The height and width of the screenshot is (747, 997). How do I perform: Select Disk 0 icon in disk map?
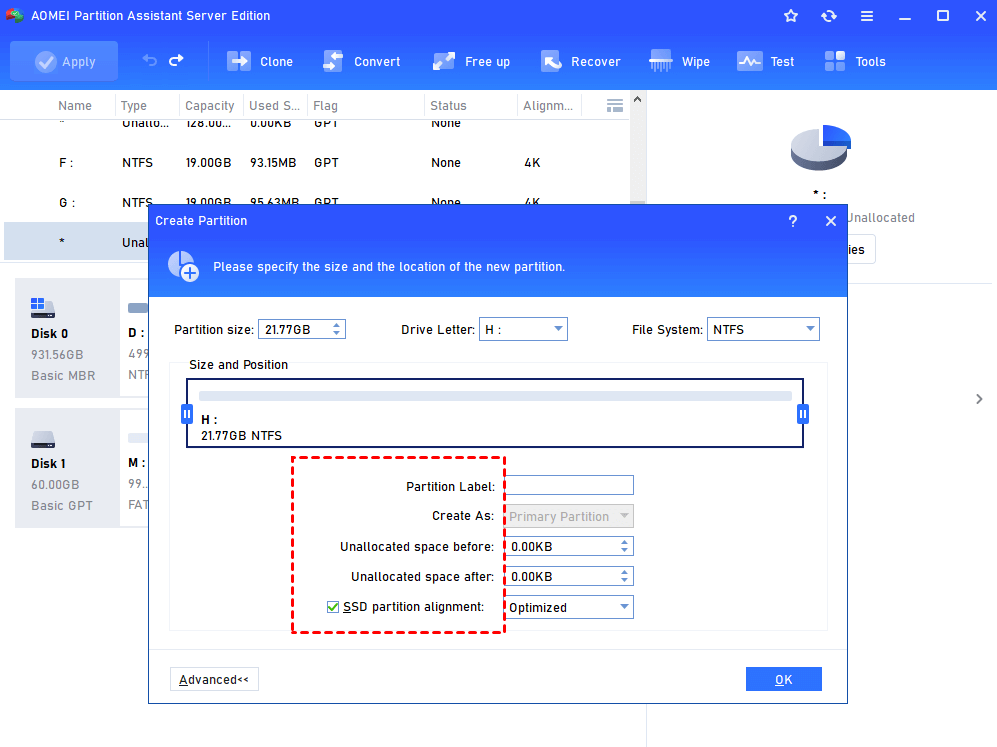click(43, 308)
